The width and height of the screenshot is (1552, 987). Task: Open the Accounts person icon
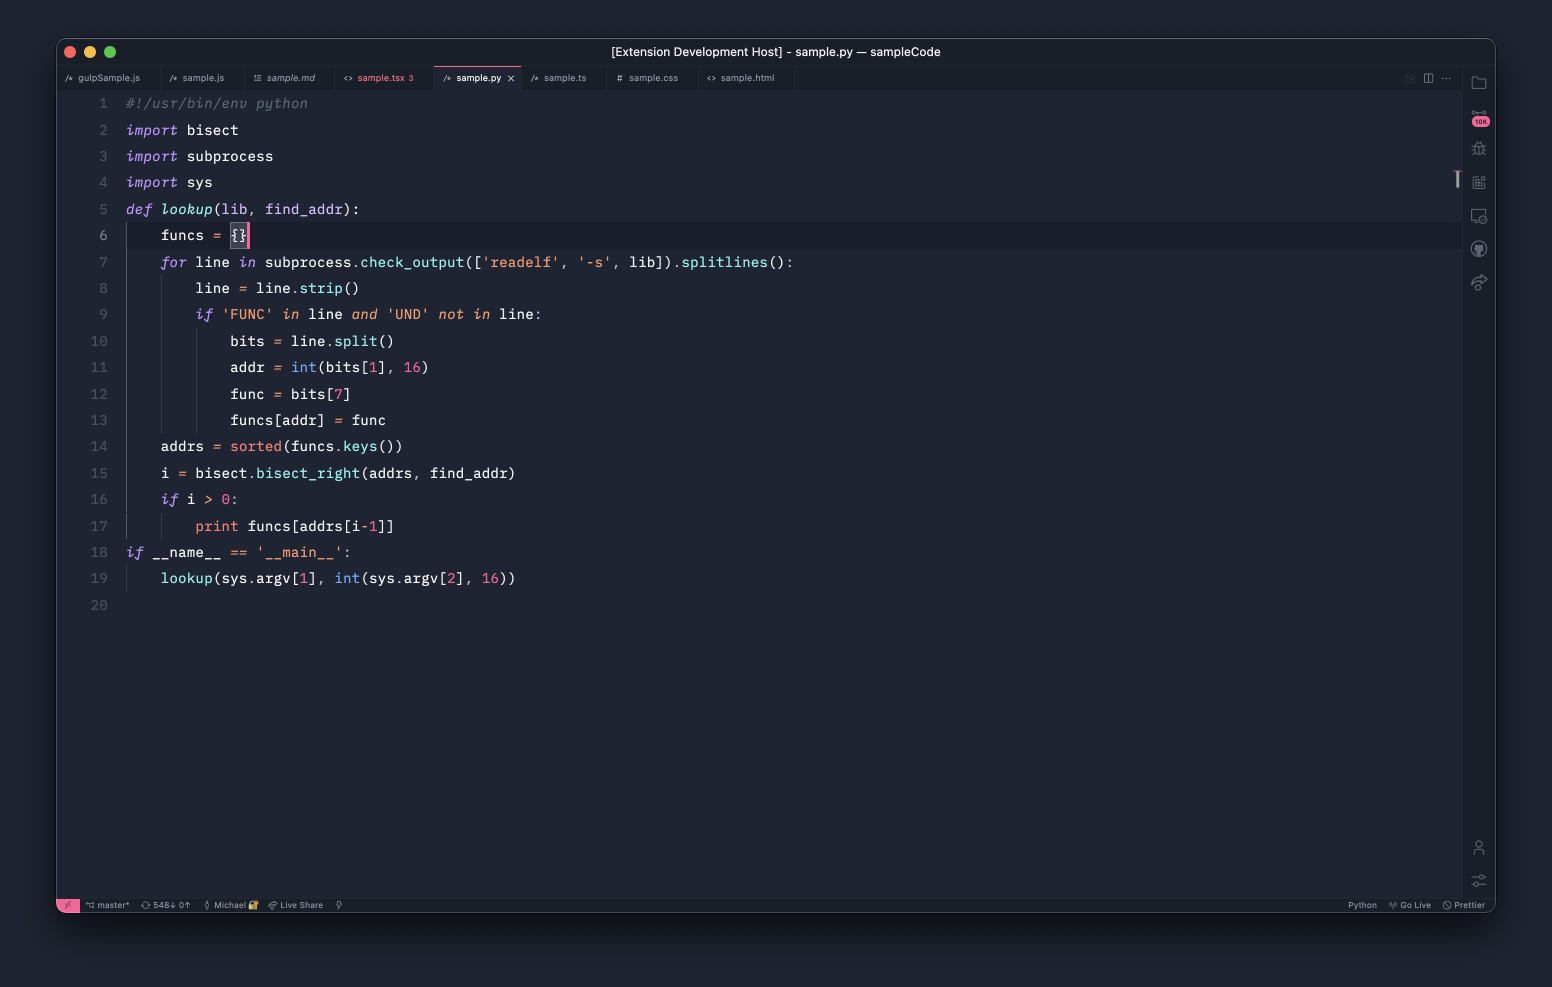1479,848
